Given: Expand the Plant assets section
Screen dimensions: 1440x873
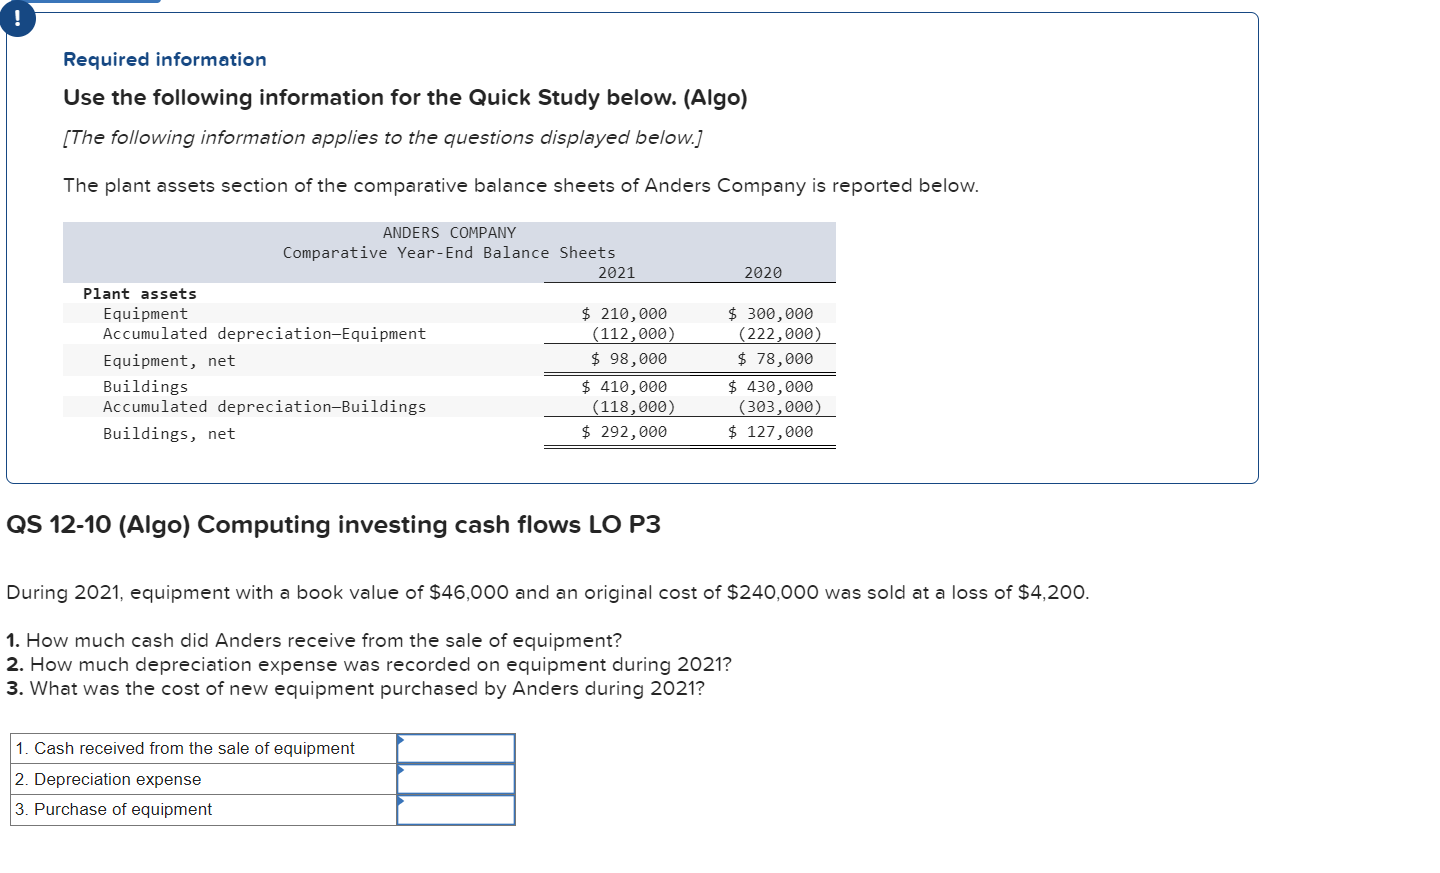Looking at the screenshot, I should [x=138, y=293].
